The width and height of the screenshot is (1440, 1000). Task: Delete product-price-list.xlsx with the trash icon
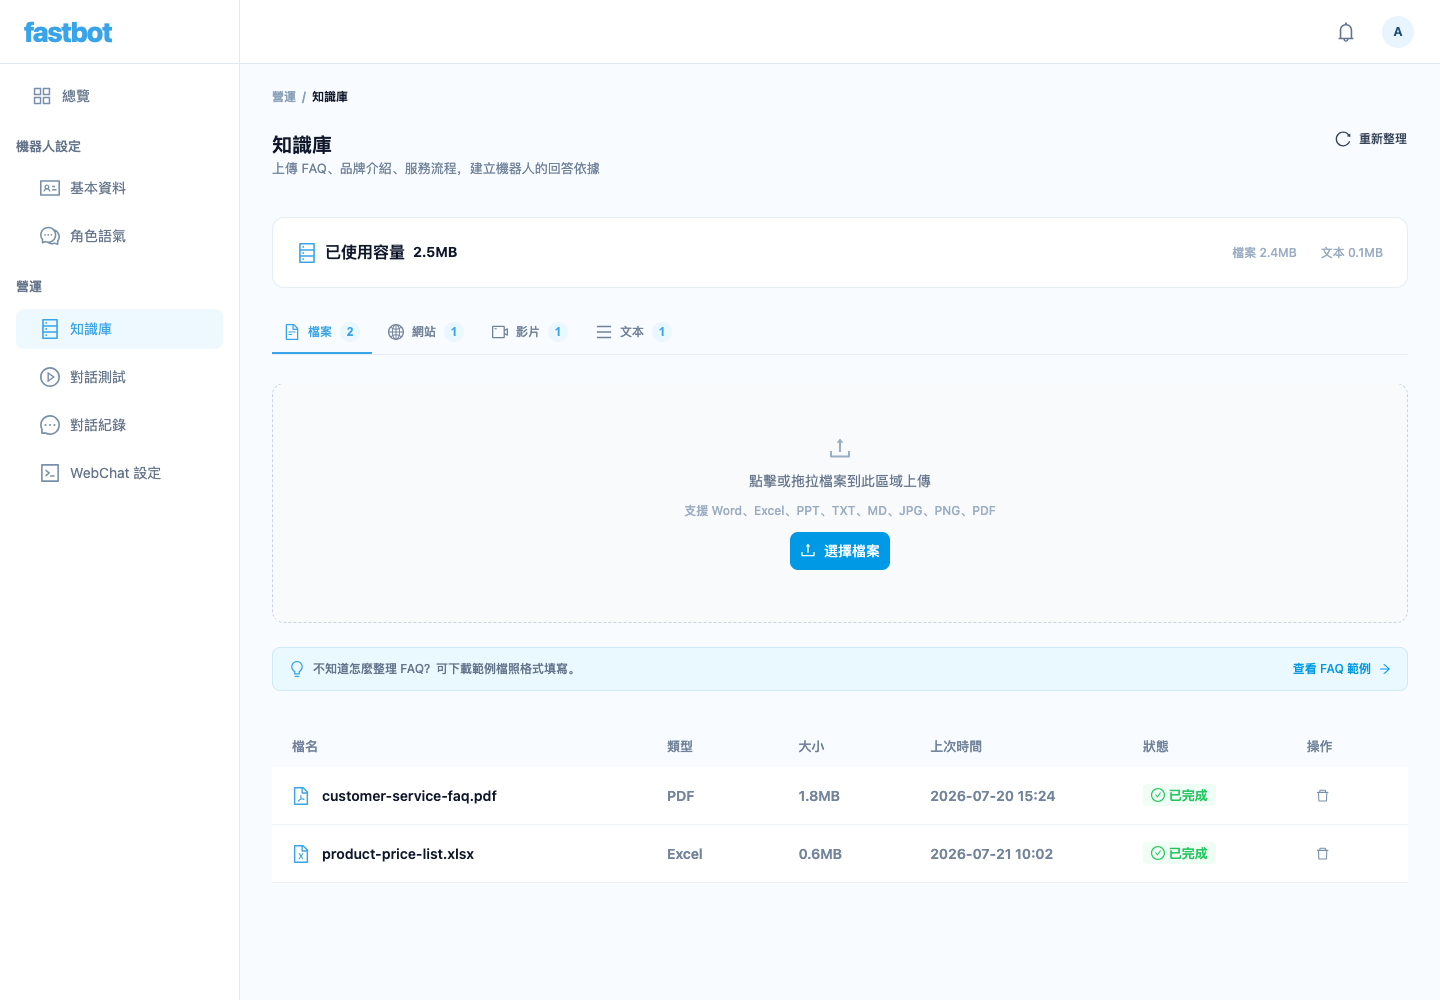(x=1322, y=854)
